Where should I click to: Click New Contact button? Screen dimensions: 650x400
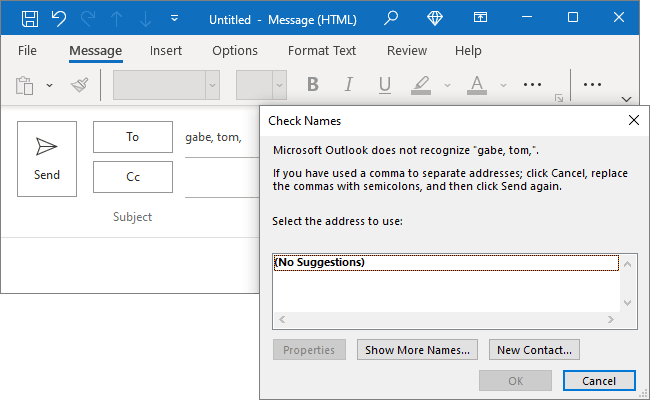click(534, 350)
